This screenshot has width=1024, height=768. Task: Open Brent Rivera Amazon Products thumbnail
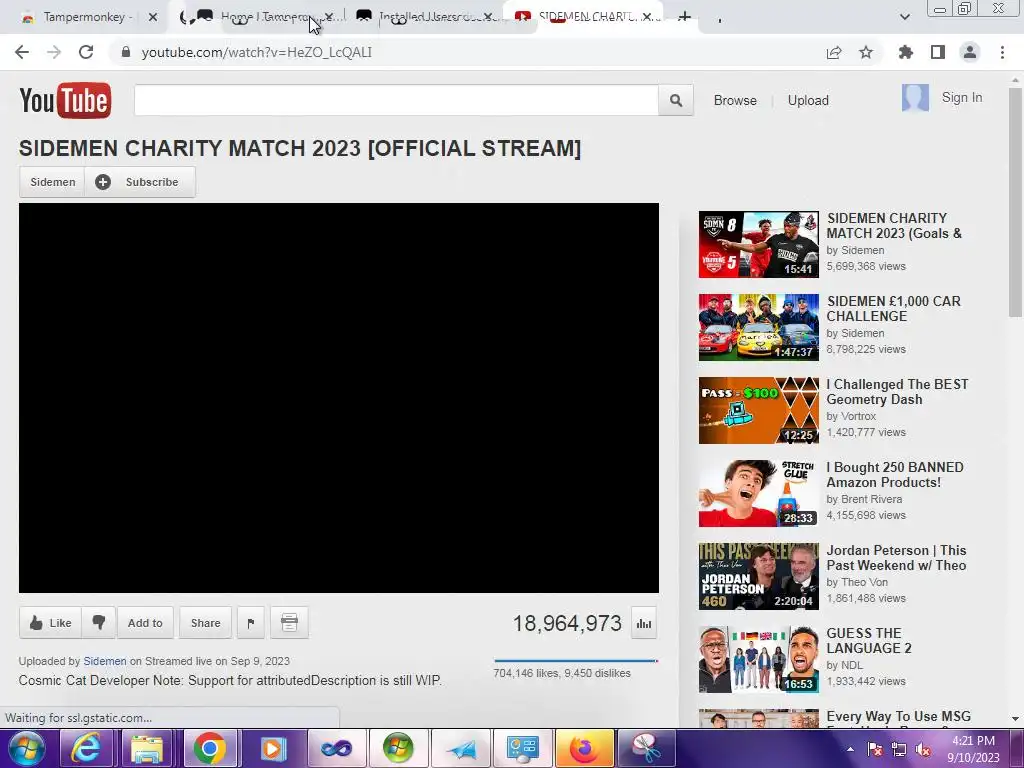758,493
